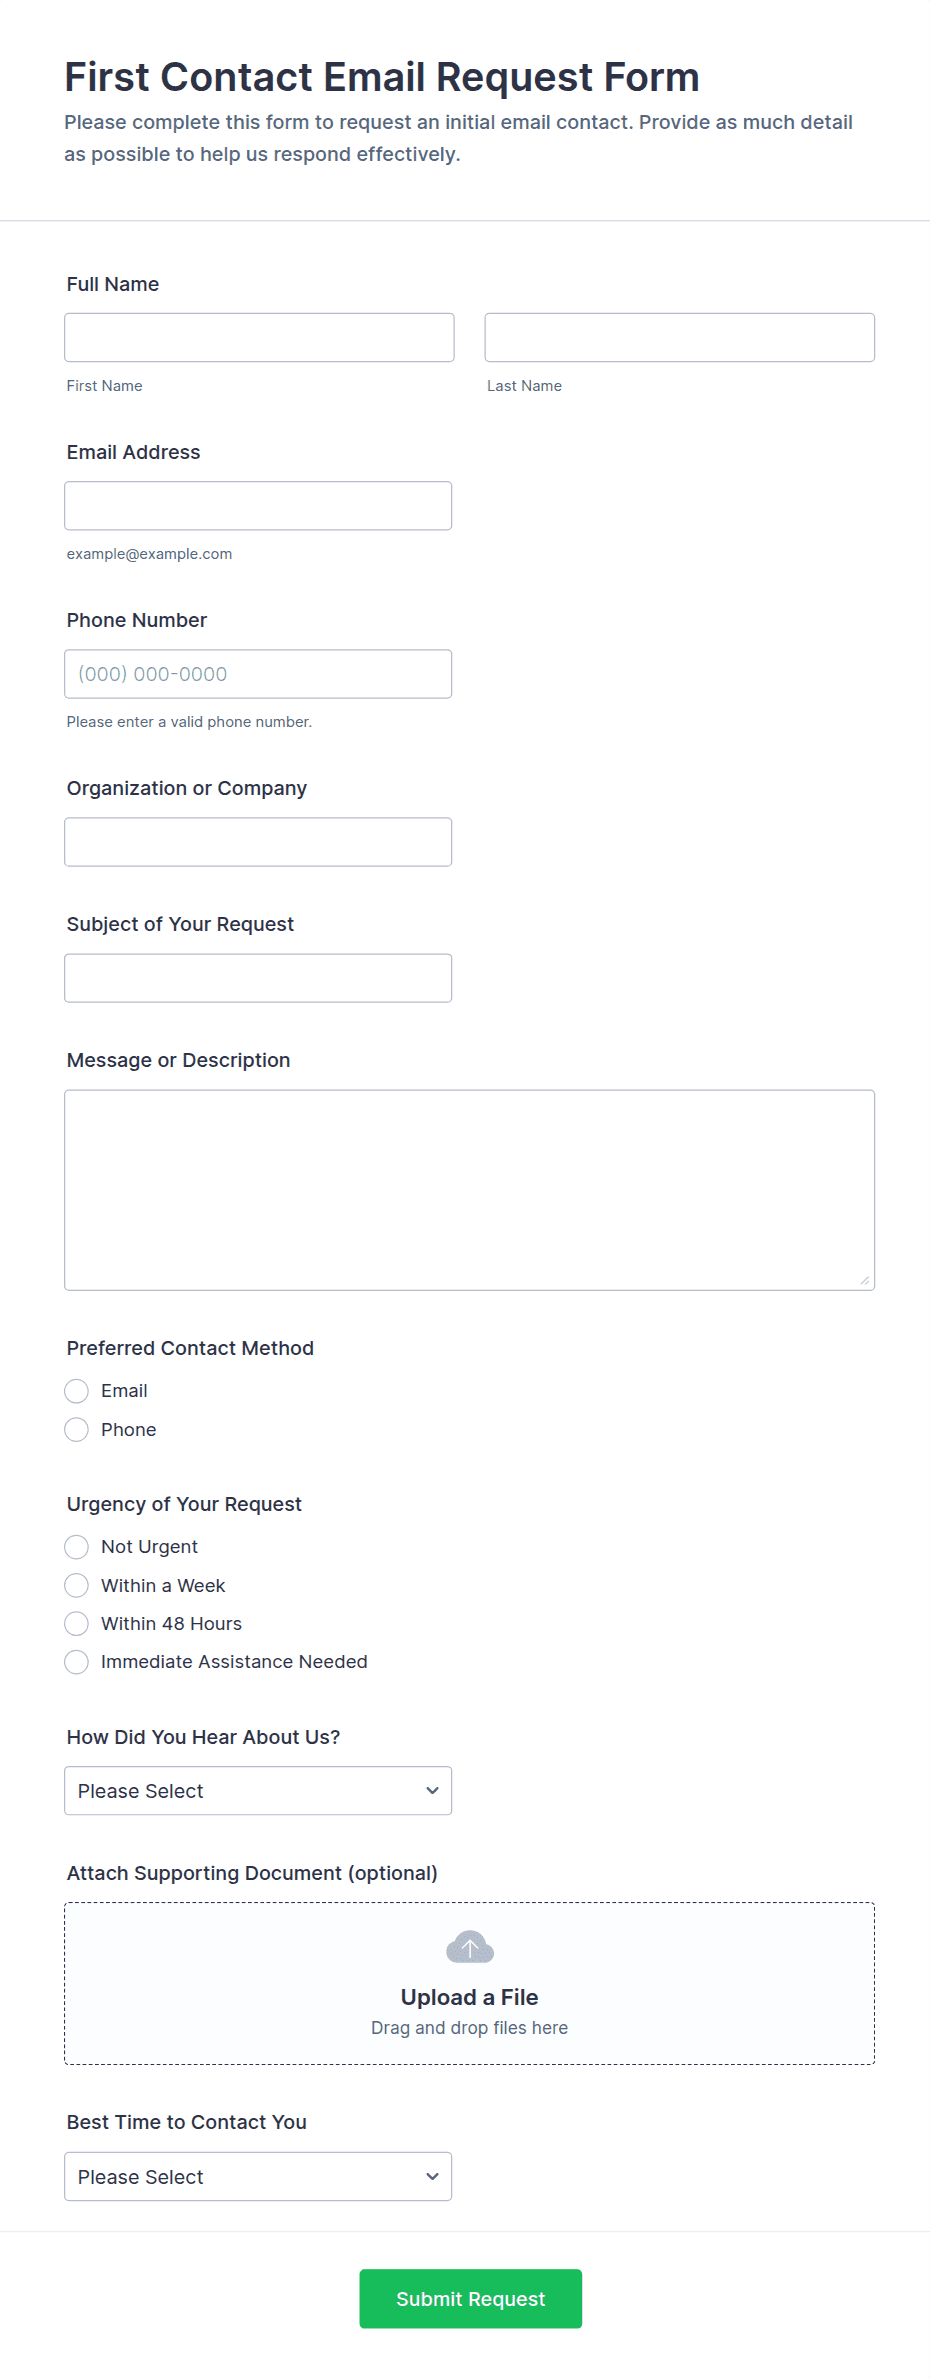Select Within 48 Hours urgency
Viewport: 930px width, 2378px height.
pyautogui.click(x=77, y=1624)
